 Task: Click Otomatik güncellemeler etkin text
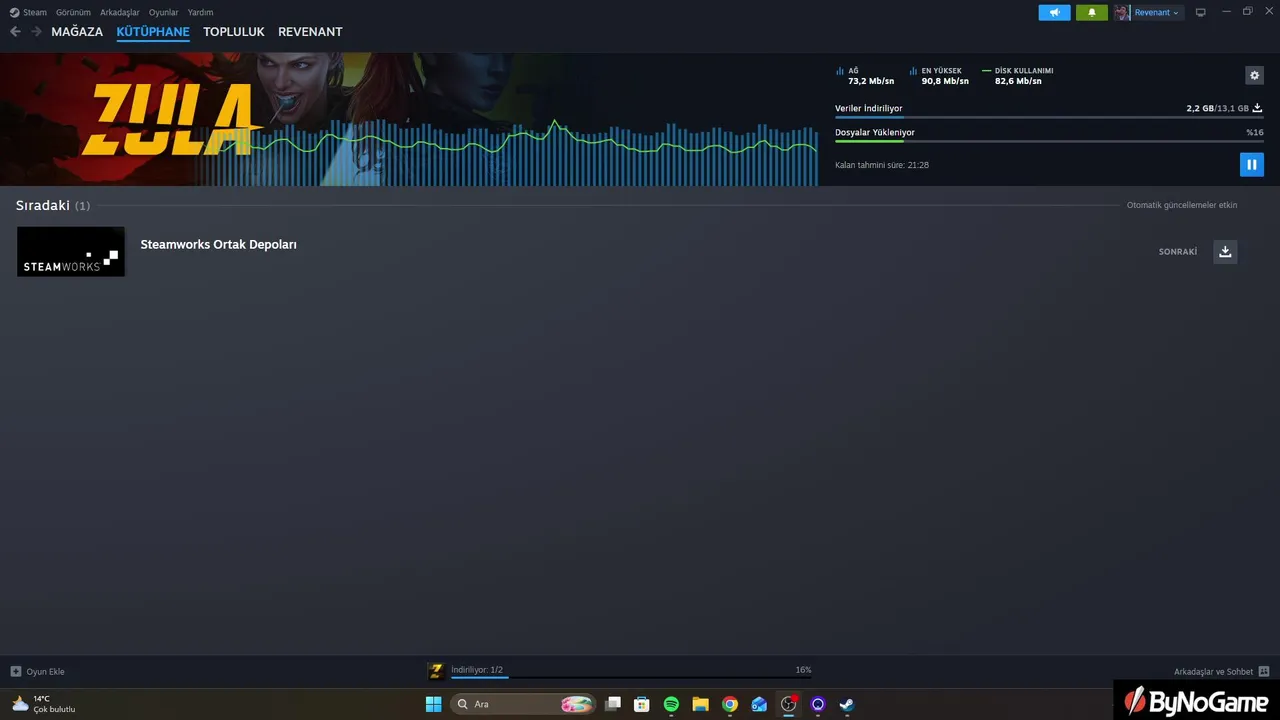click(1182, 205)
